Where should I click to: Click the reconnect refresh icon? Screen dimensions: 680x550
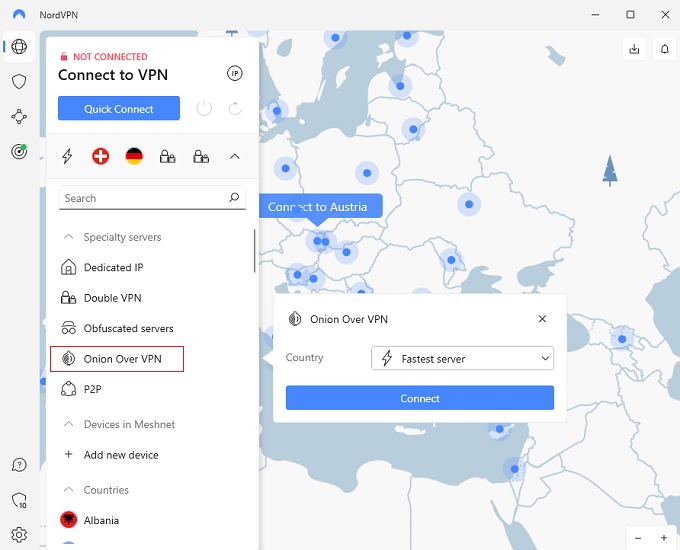click(235, 108)
